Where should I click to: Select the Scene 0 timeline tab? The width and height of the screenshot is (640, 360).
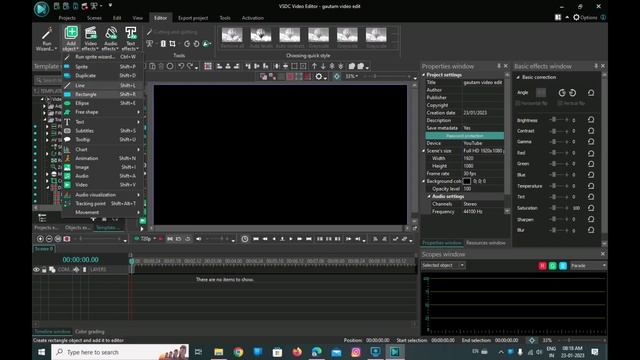(x=44, y=249)
